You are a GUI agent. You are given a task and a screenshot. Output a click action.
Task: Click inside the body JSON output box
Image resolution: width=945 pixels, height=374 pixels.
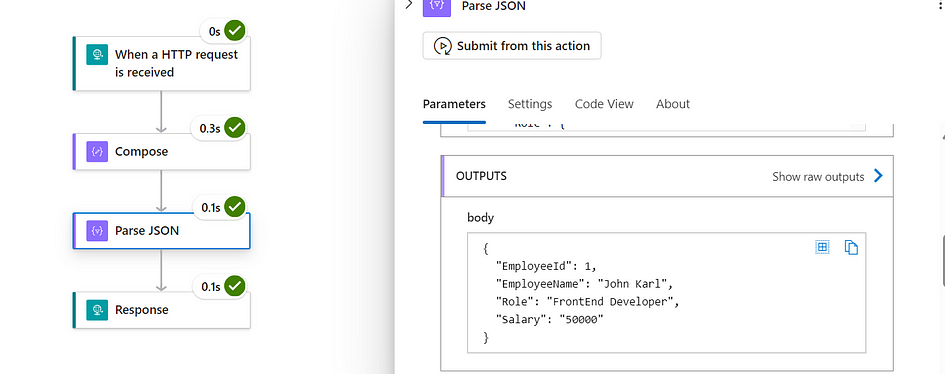coord(667,293)
